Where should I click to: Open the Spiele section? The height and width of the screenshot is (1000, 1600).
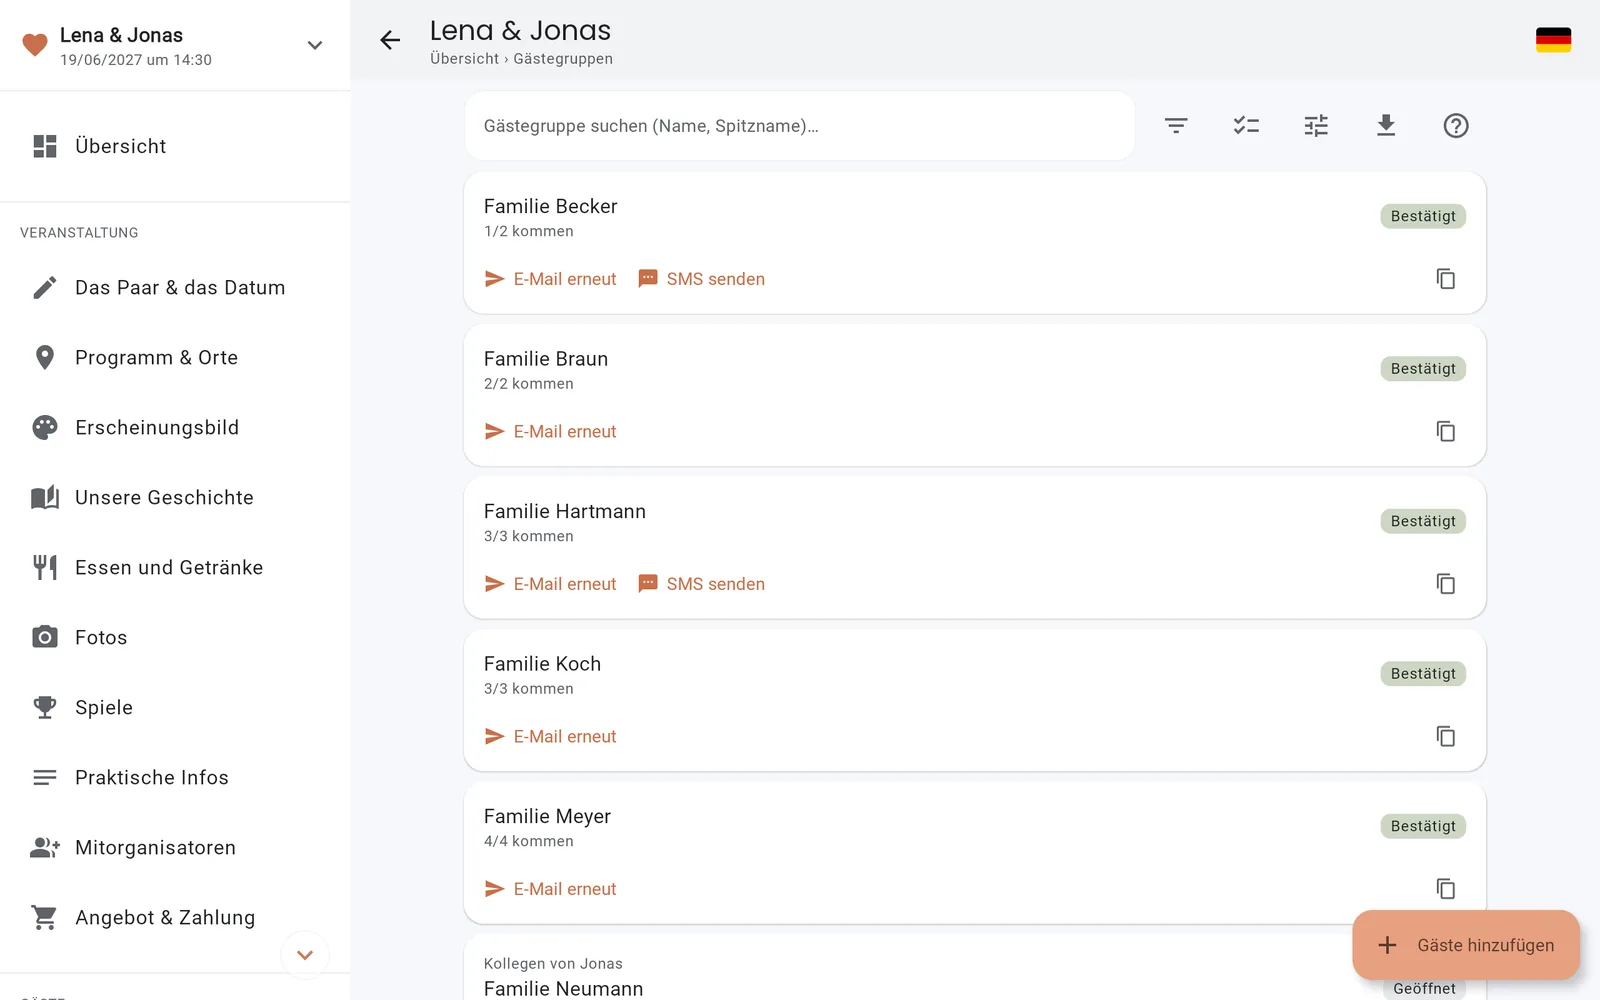[175, 708]
